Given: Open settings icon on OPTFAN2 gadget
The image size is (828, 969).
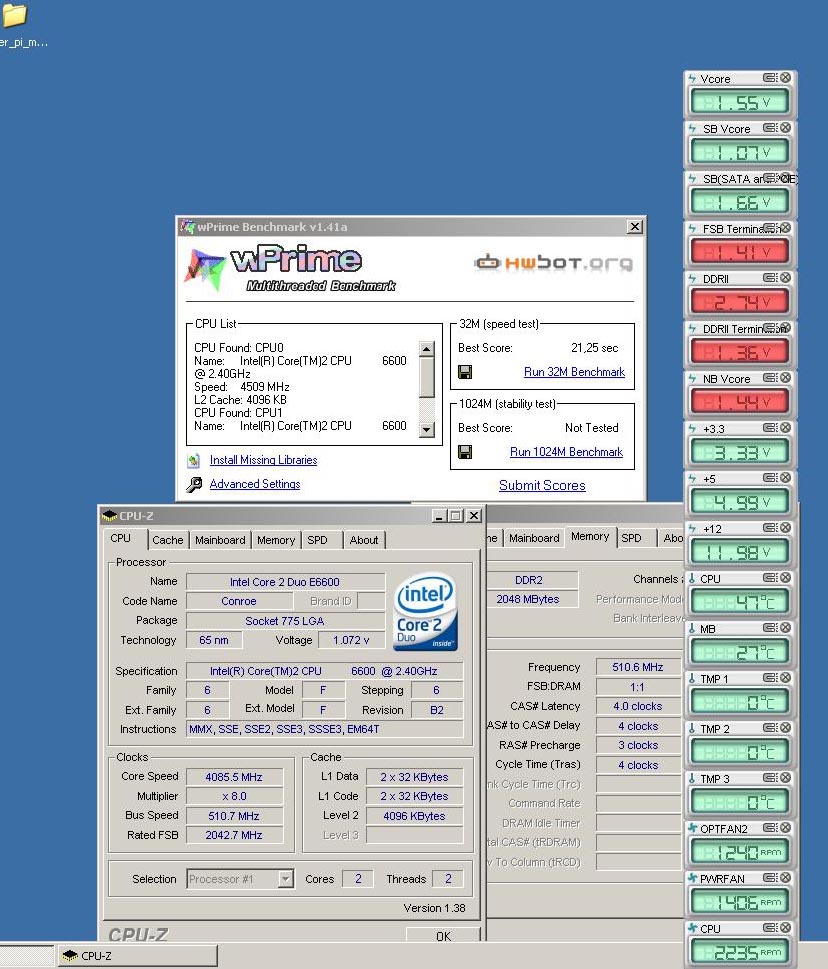Looking at the screenshot, I should pyautogui.click(x=770, y=828).
